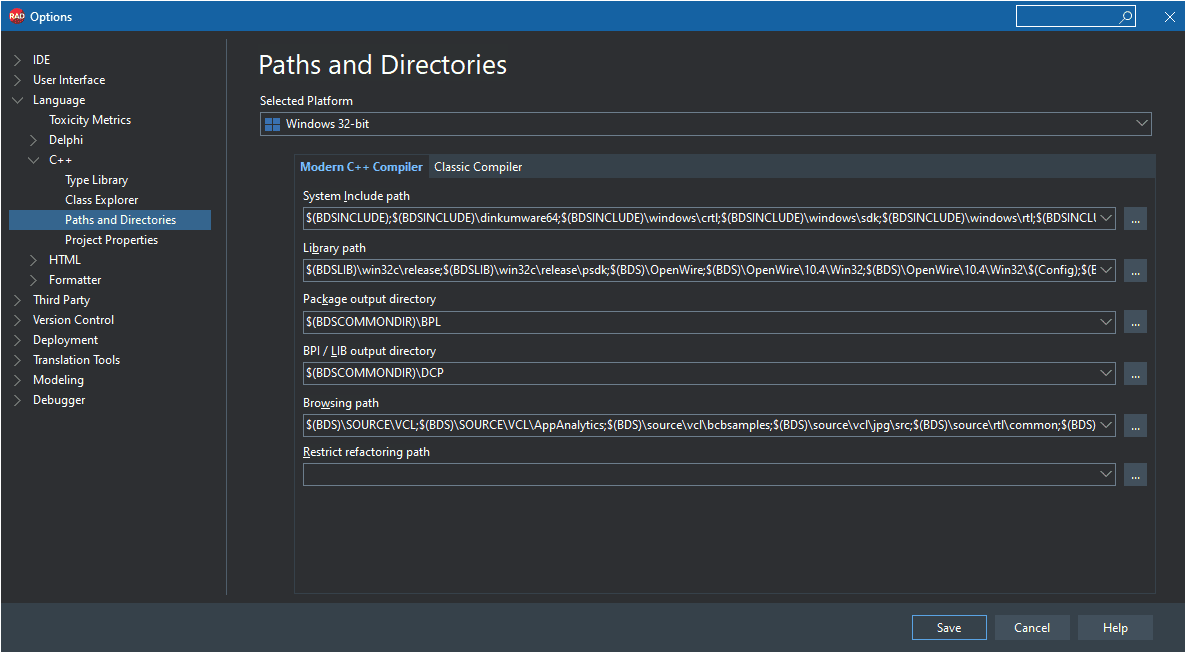Open Package output directory ellipsis button
The height and width of the screenshot is (653, 1186).
coord(1135,322)
